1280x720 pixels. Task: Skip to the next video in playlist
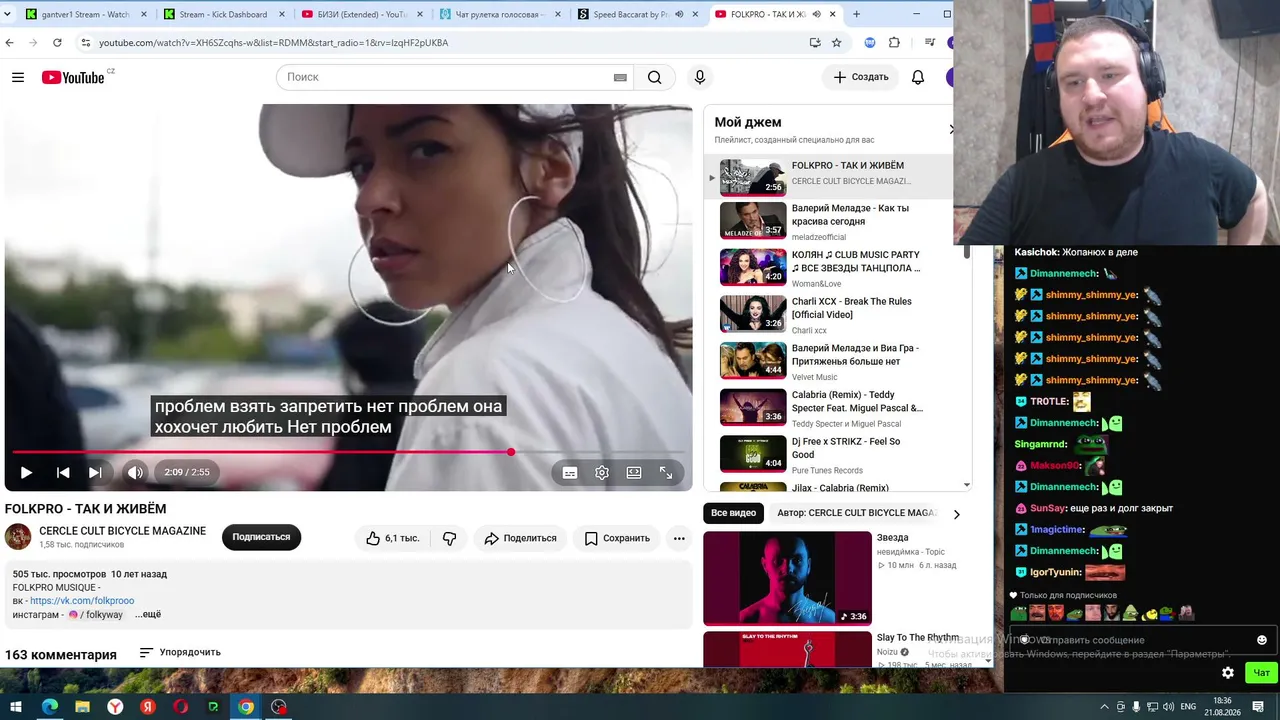(95, 472)
